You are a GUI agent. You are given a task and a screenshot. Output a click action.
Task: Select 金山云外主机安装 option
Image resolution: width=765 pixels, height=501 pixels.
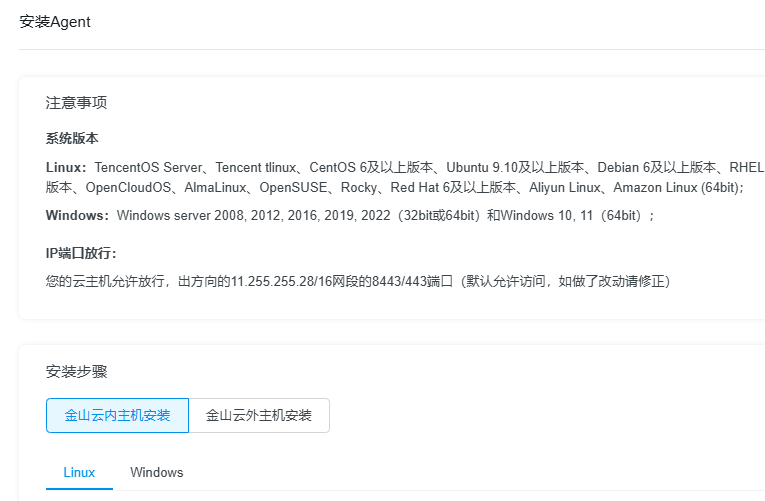(x=259, y=415)
